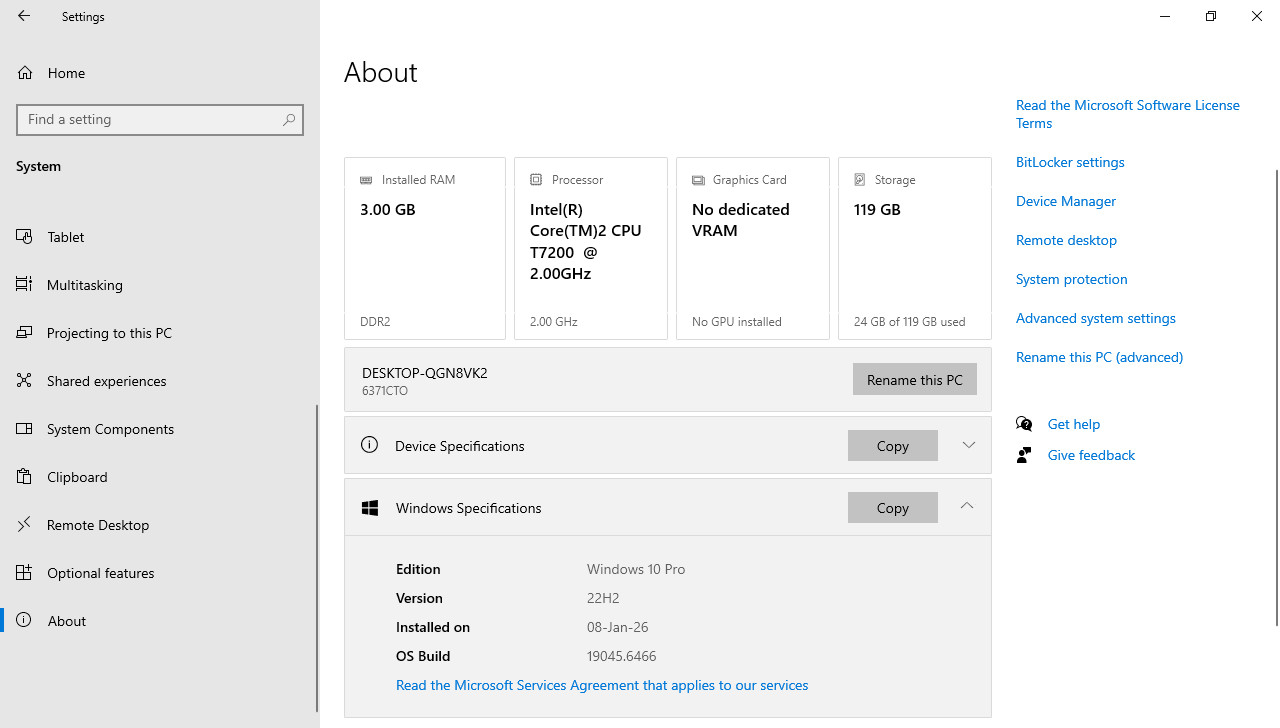Image resolution: width=1280 pixels, height=728 pixels.
Task: Click the sidebar vertical scrollbar
Action: [317, 558]
